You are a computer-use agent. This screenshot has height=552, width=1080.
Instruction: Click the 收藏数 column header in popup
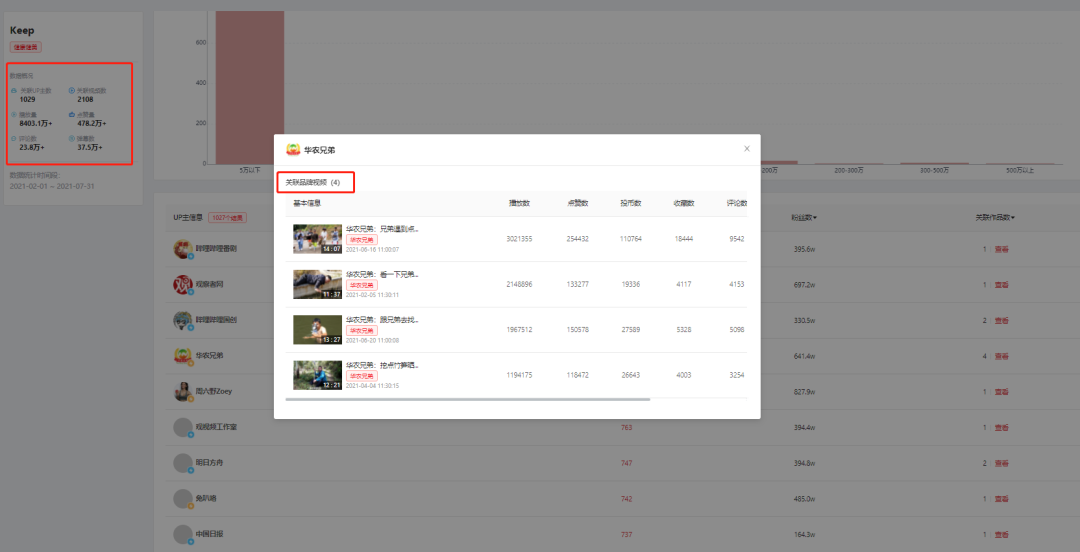point(684,203)
